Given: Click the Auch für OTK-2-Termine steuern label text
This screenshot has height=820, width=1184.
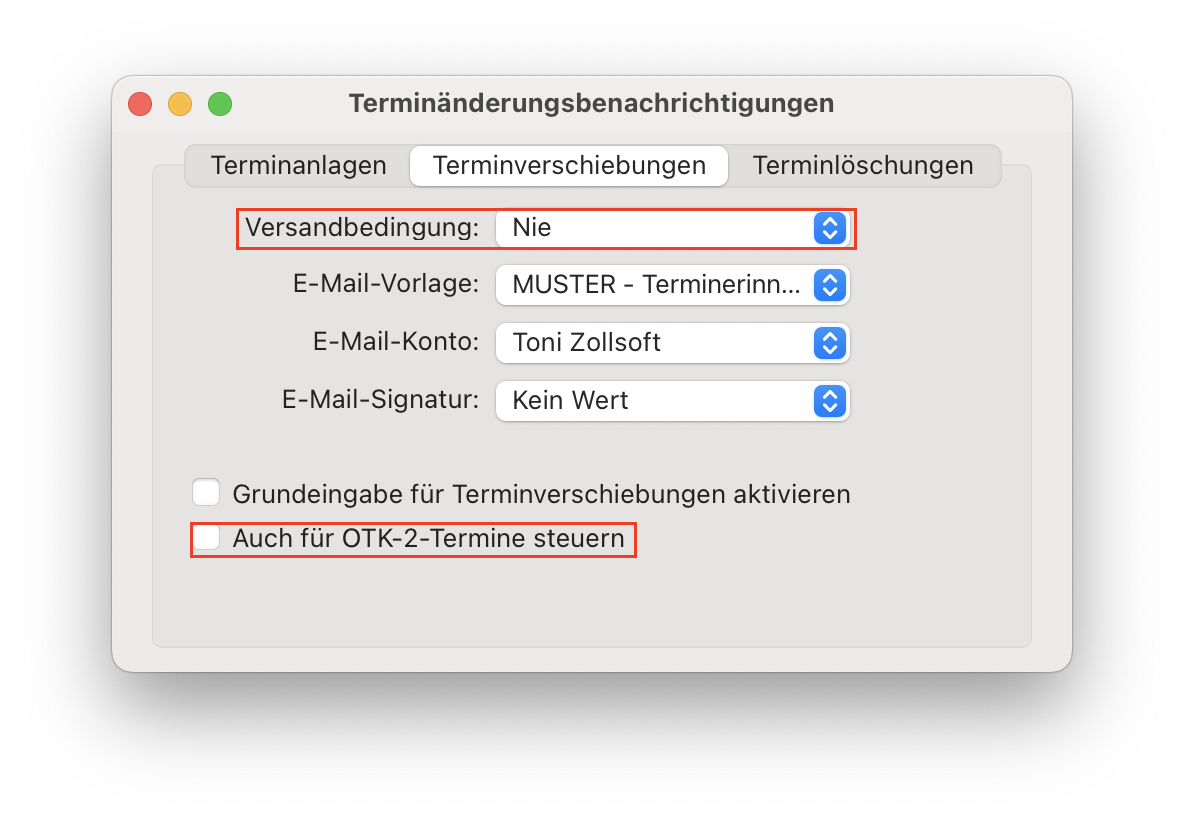Looking at the screenshot, I should [x=428, y=538].
